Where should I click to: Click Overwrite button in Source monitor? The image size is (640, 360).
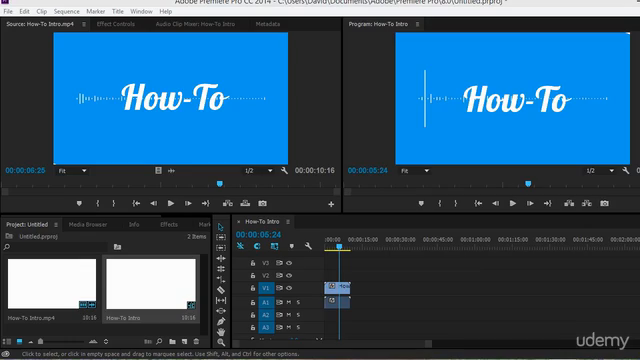[x=245, y=203]
